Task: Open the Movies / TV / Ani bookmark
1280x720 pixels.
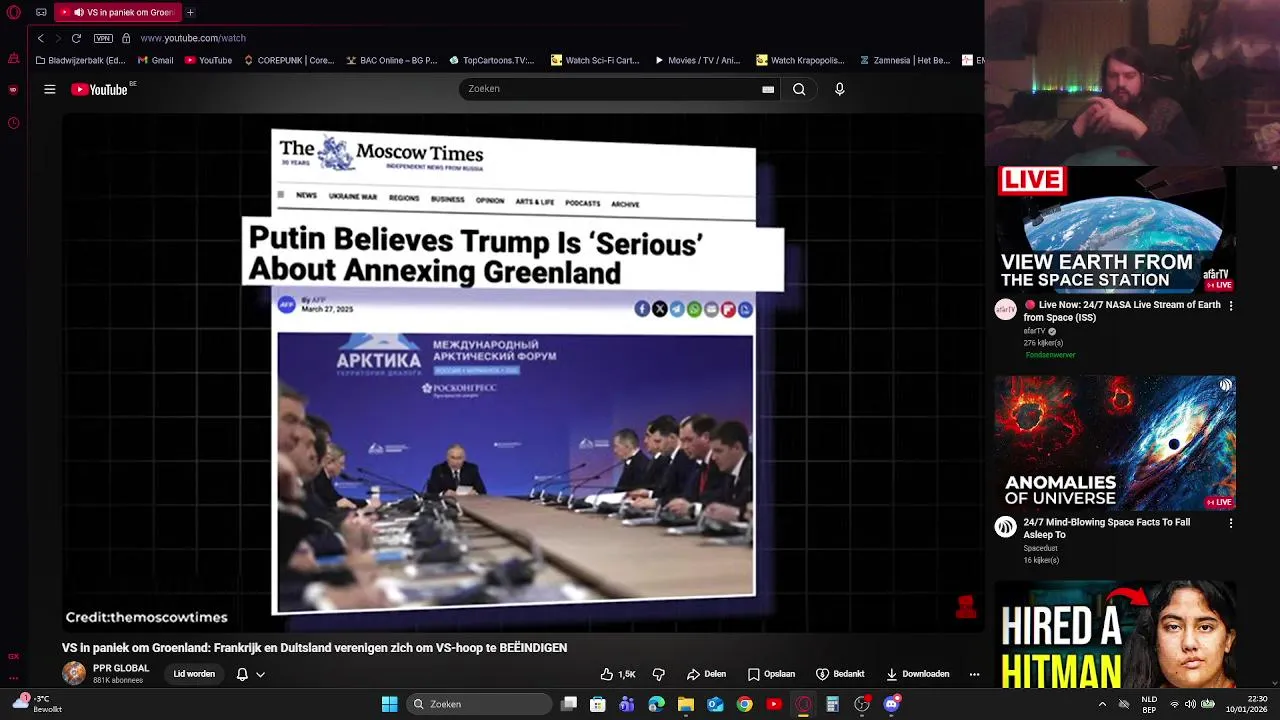Action: click(x=698, y=60)
